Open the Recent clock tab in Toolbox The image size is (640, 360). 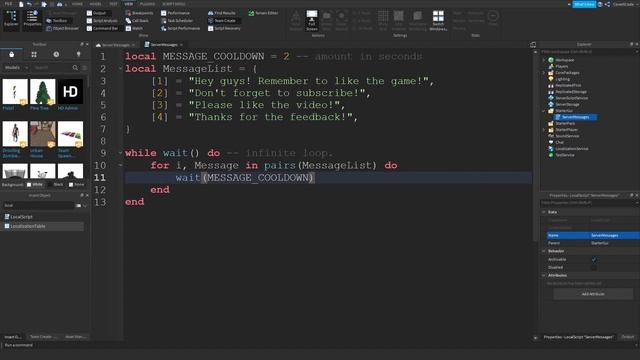(56, 54)
